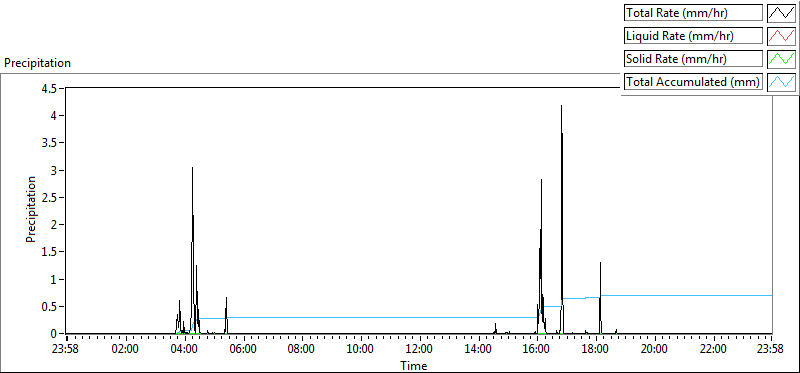This screenshot has height=373, width=800.
Task: Click the Liquid Rate red line icon
Action: click(782, 36)
